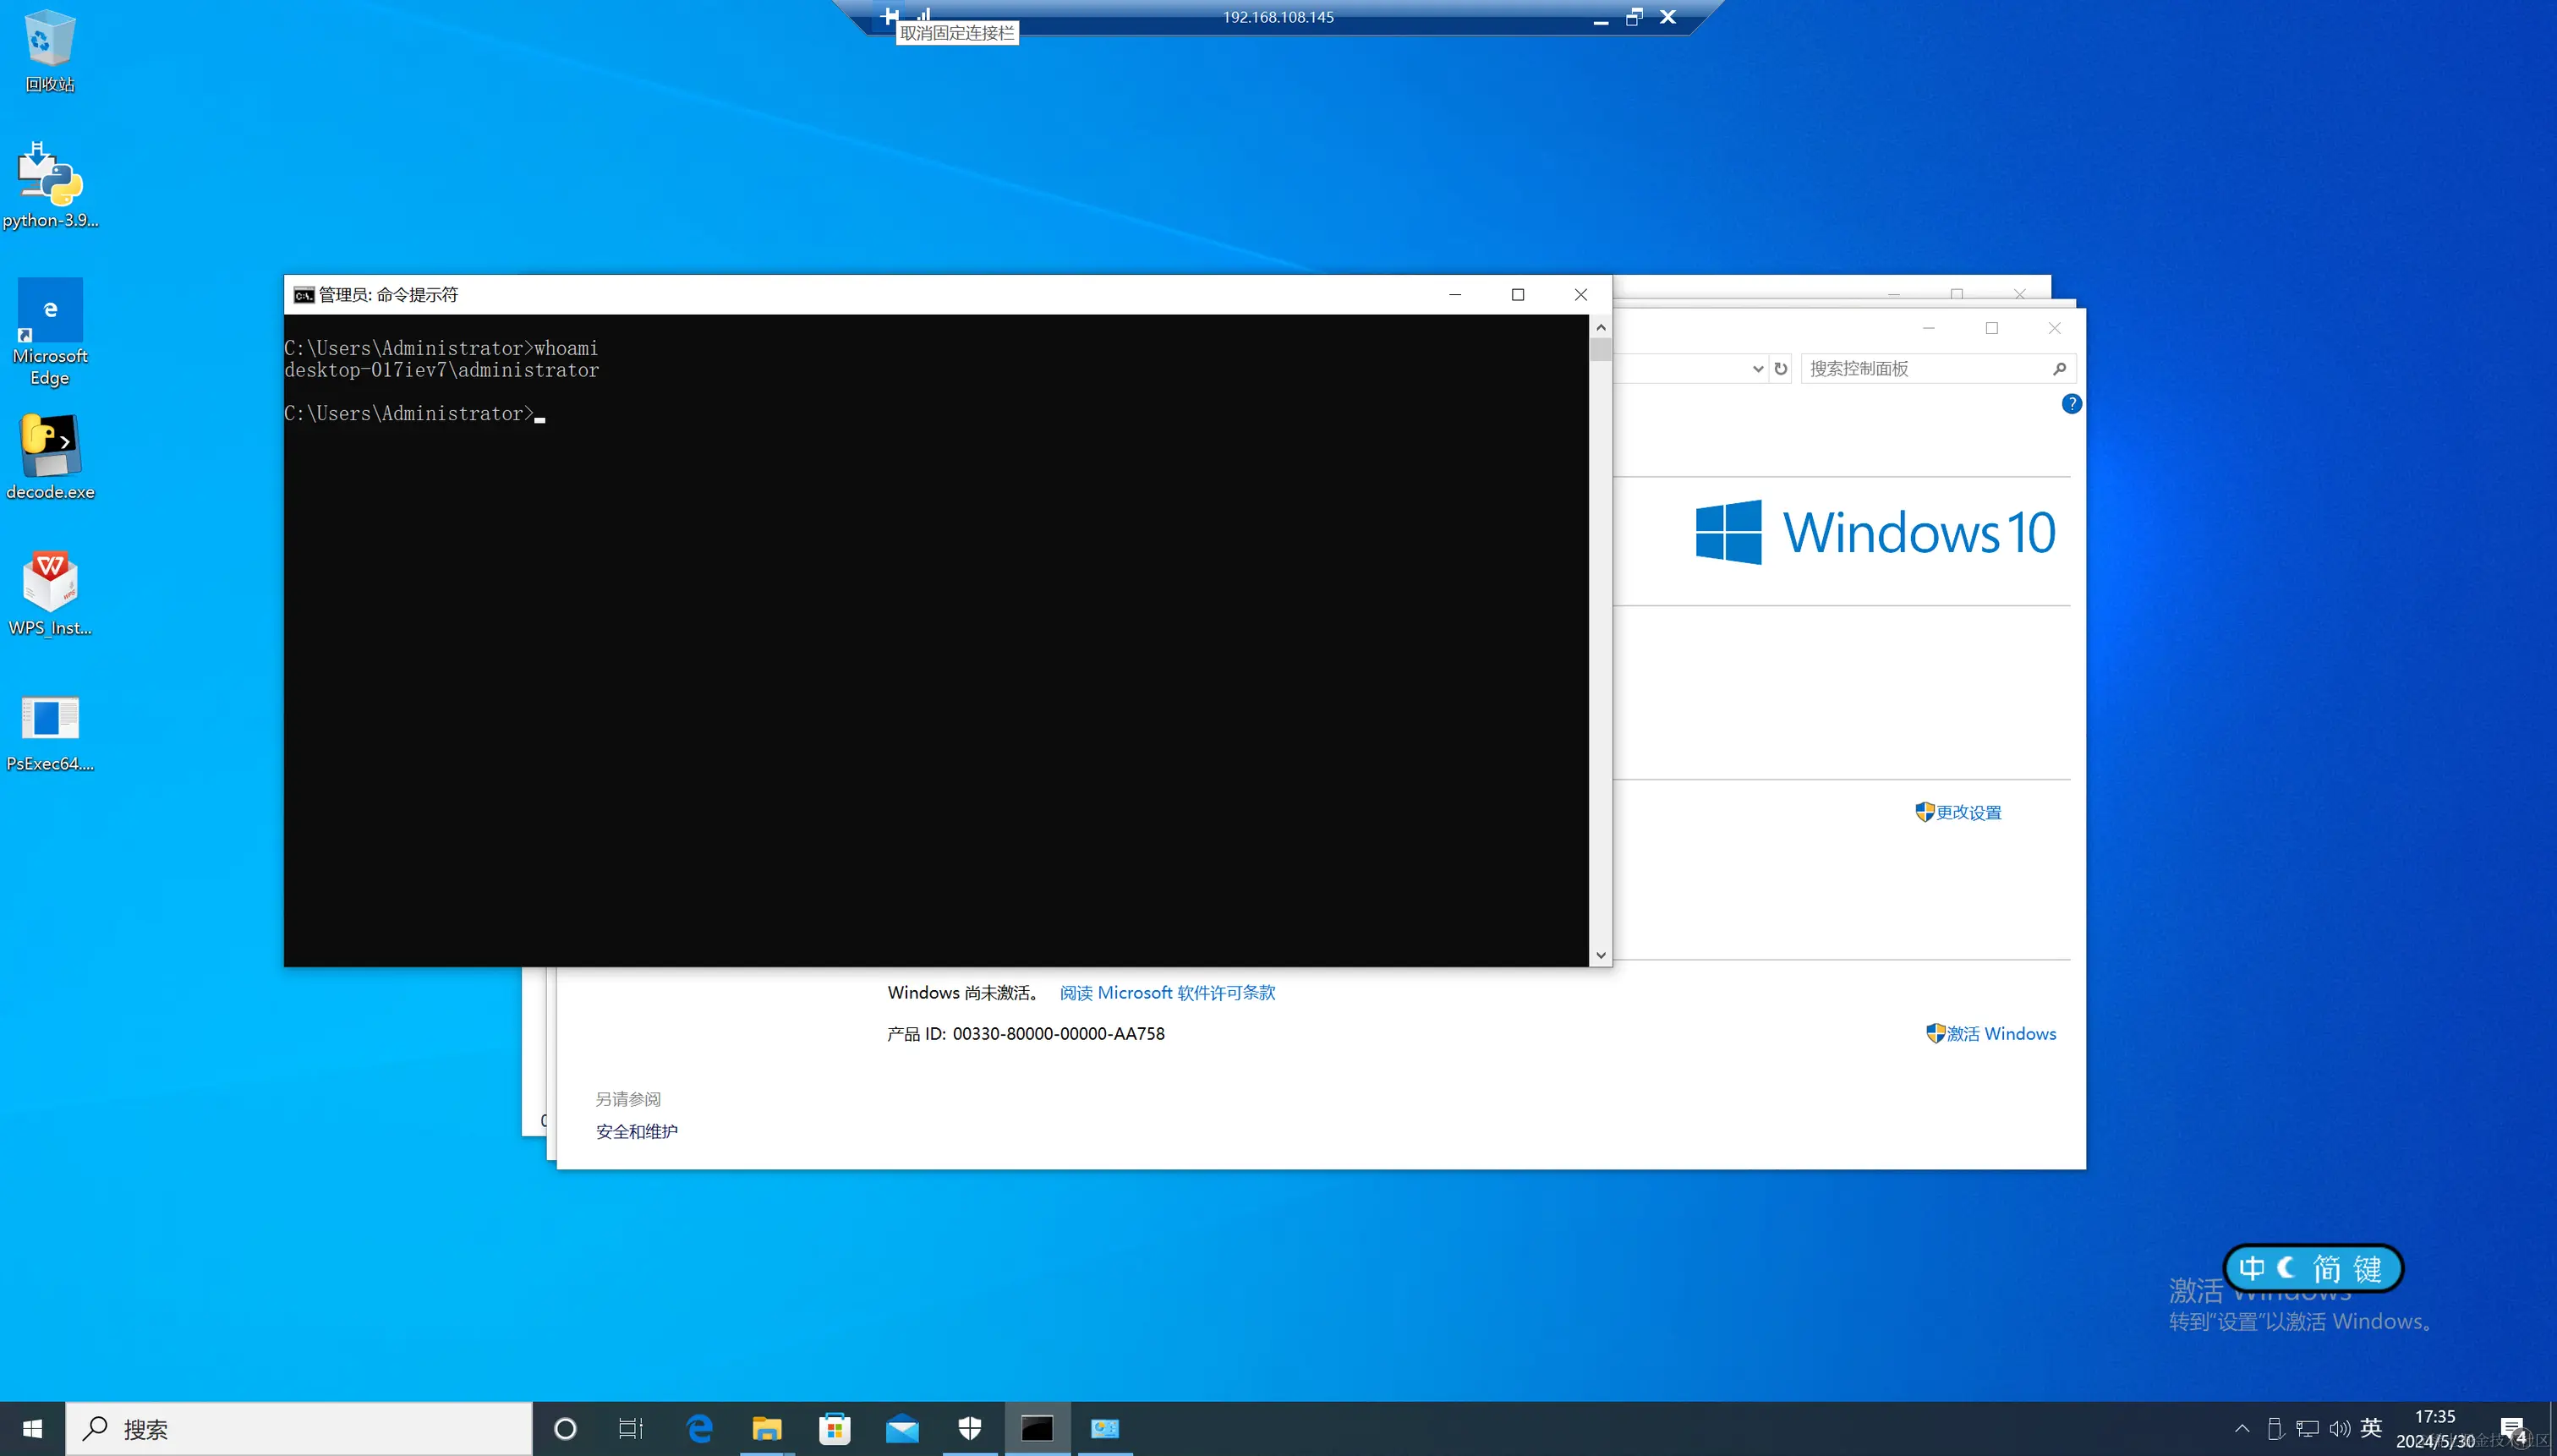Open the 激活 Windows link
This screenshot has width=2557, height=1456.
[2000, 1034]
